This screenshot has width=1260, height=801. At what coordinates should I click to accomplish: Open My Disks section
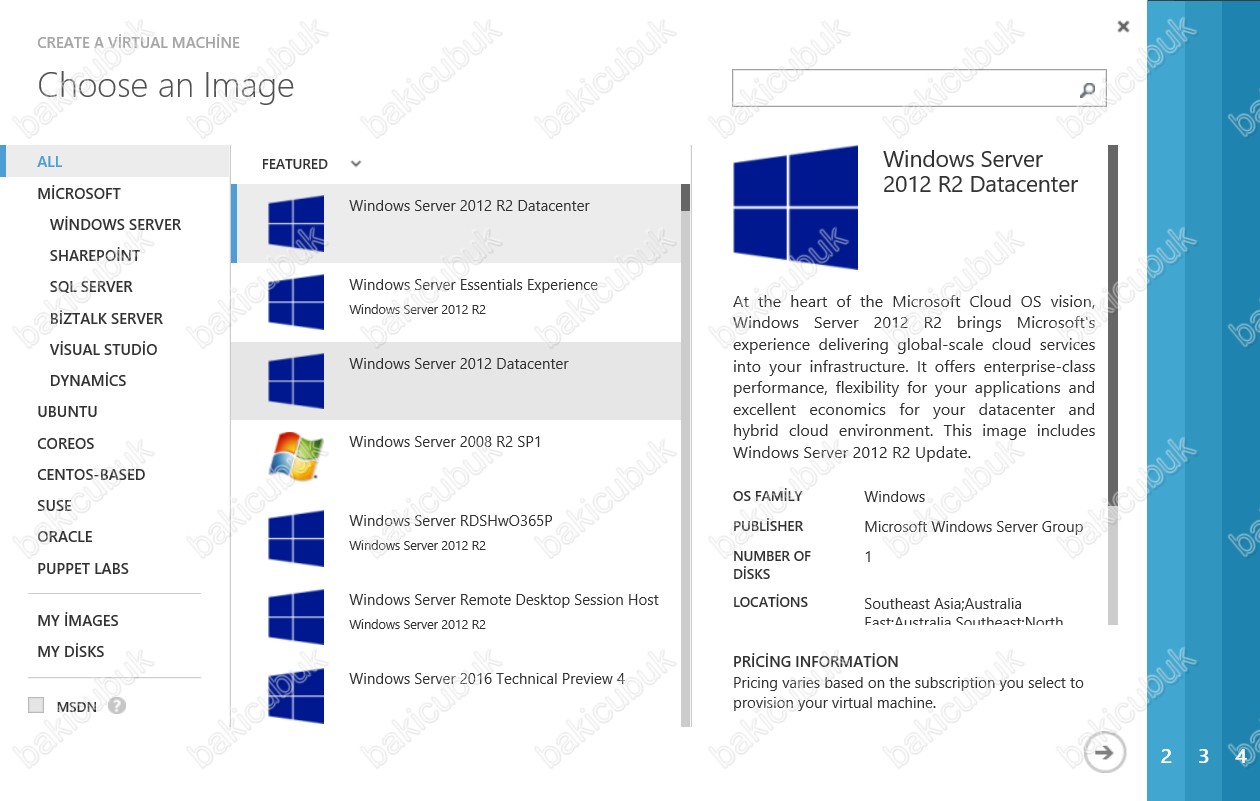tap(71, 651)
